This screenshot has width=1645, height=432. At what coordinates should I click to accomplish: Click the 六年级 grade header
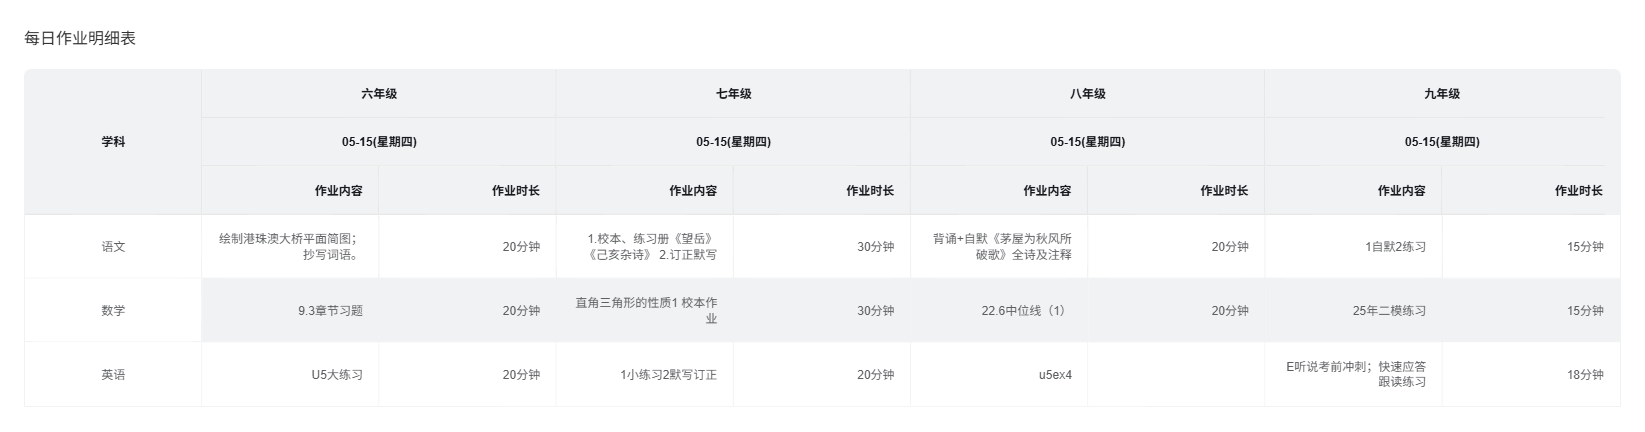(379, 94)
